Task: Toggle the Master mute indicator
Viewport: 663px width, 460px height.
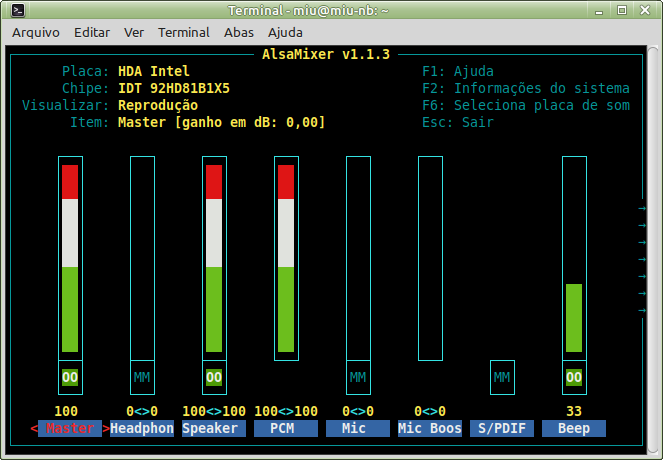Action: tap(70, 377)
